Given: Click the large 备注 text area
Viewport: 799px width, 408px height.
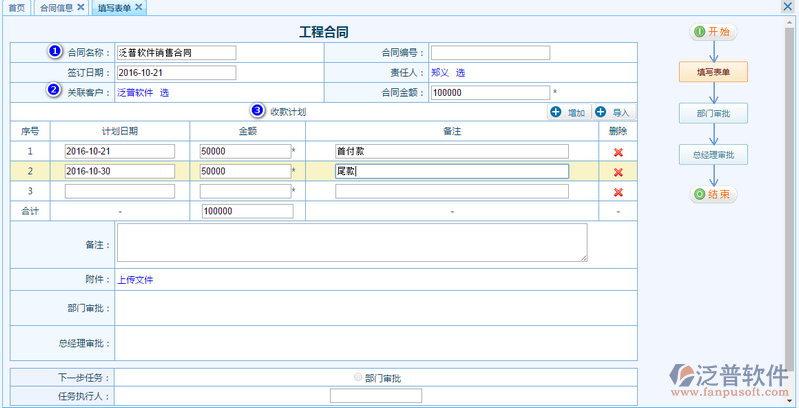Looking at the screenshot, I should 352,242.
